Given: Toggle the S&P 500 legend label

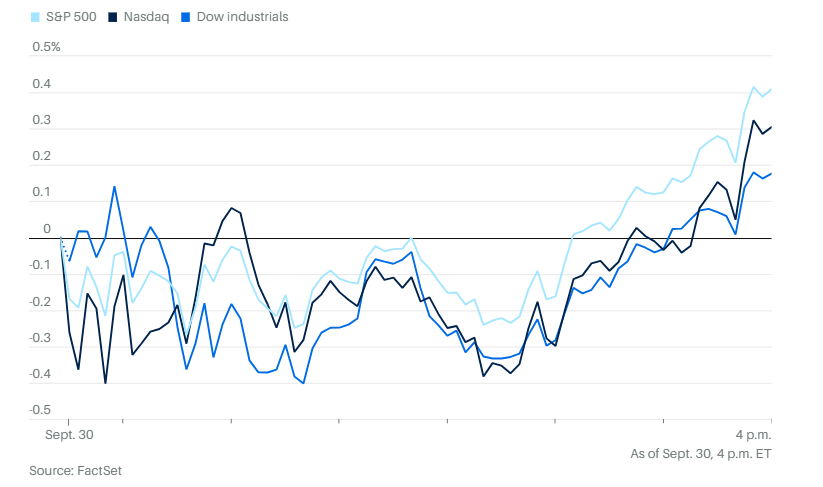Looking at the screenshot, I should click(71, 17).
